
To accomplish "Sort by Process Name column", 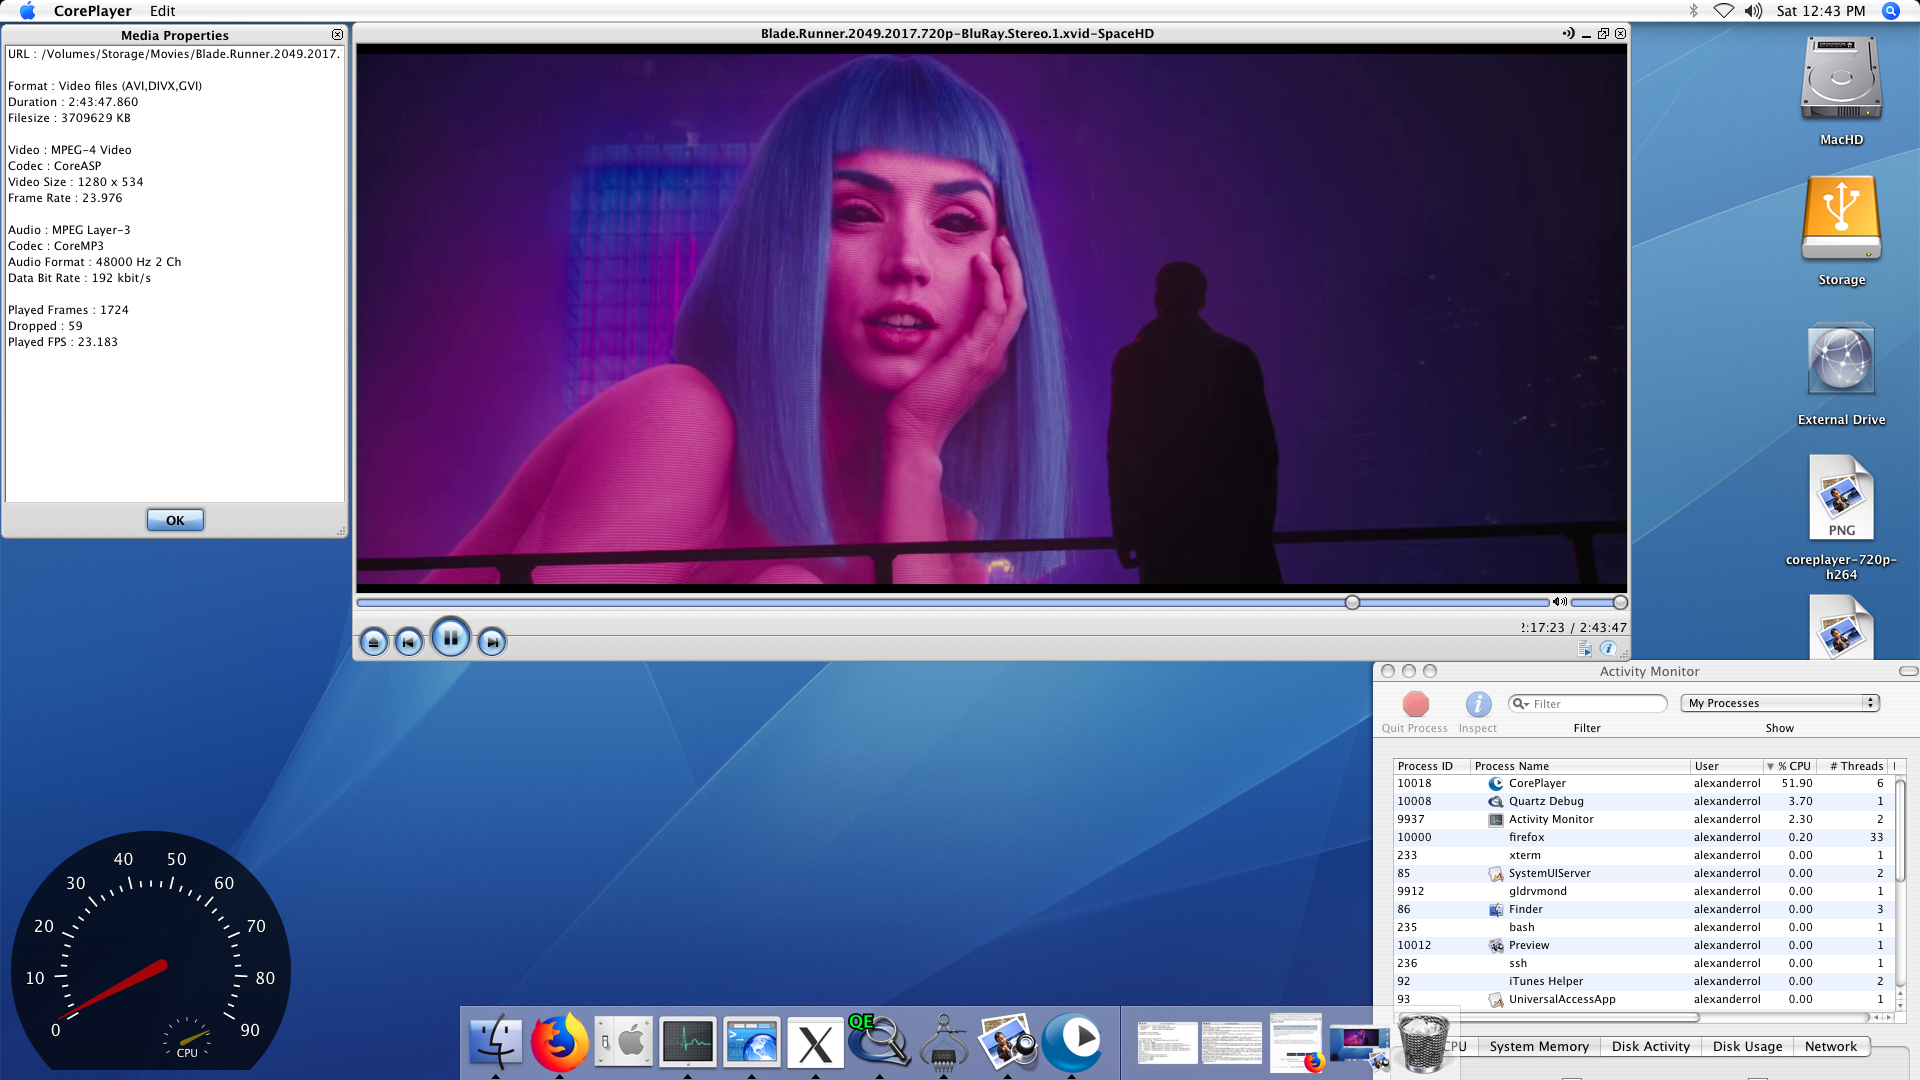I will (x=1580, y=766).
